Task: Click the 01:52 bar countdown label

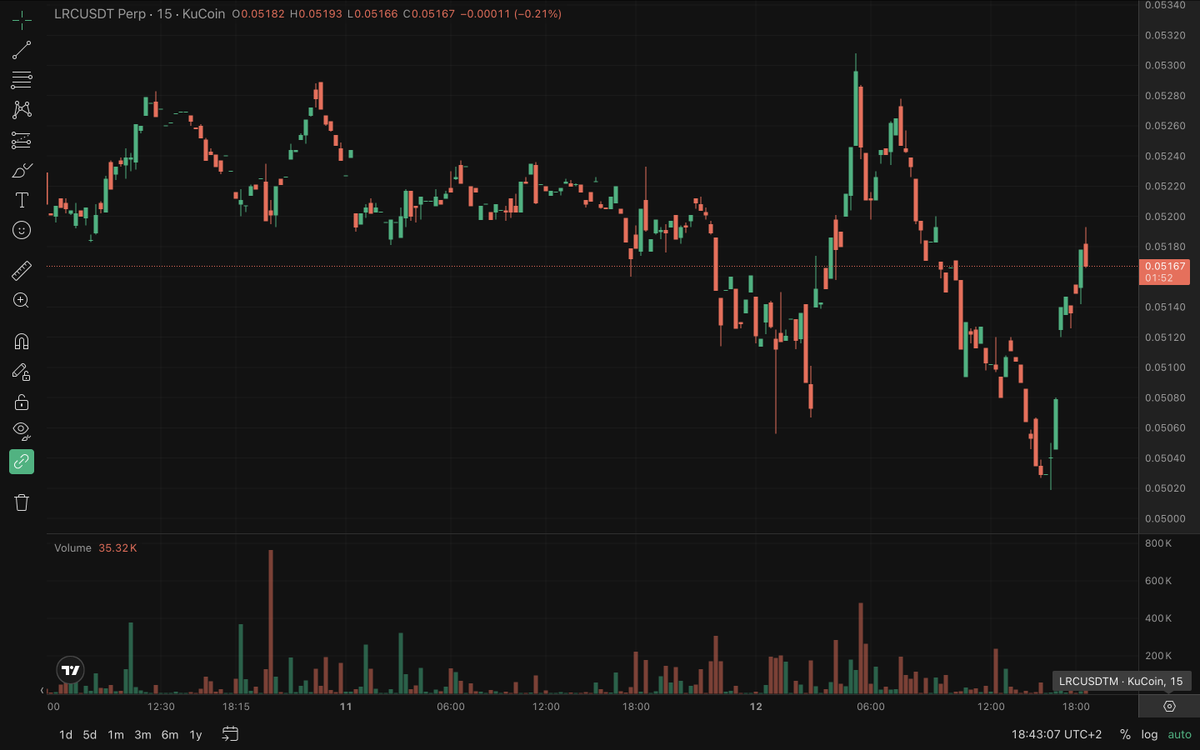Action: pos(1158,278)
